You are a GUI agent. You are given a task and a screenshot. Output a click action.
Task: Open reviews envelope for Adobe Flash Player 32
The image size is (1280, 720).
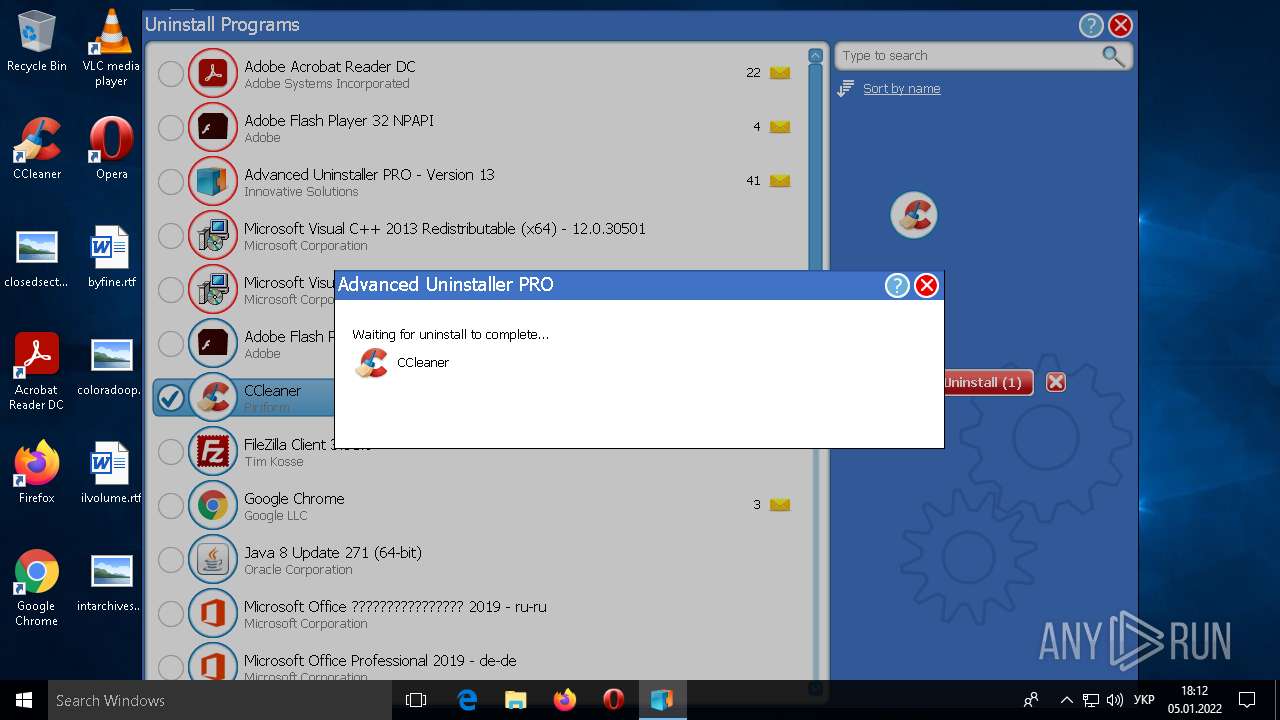click(x=780, y=127)
